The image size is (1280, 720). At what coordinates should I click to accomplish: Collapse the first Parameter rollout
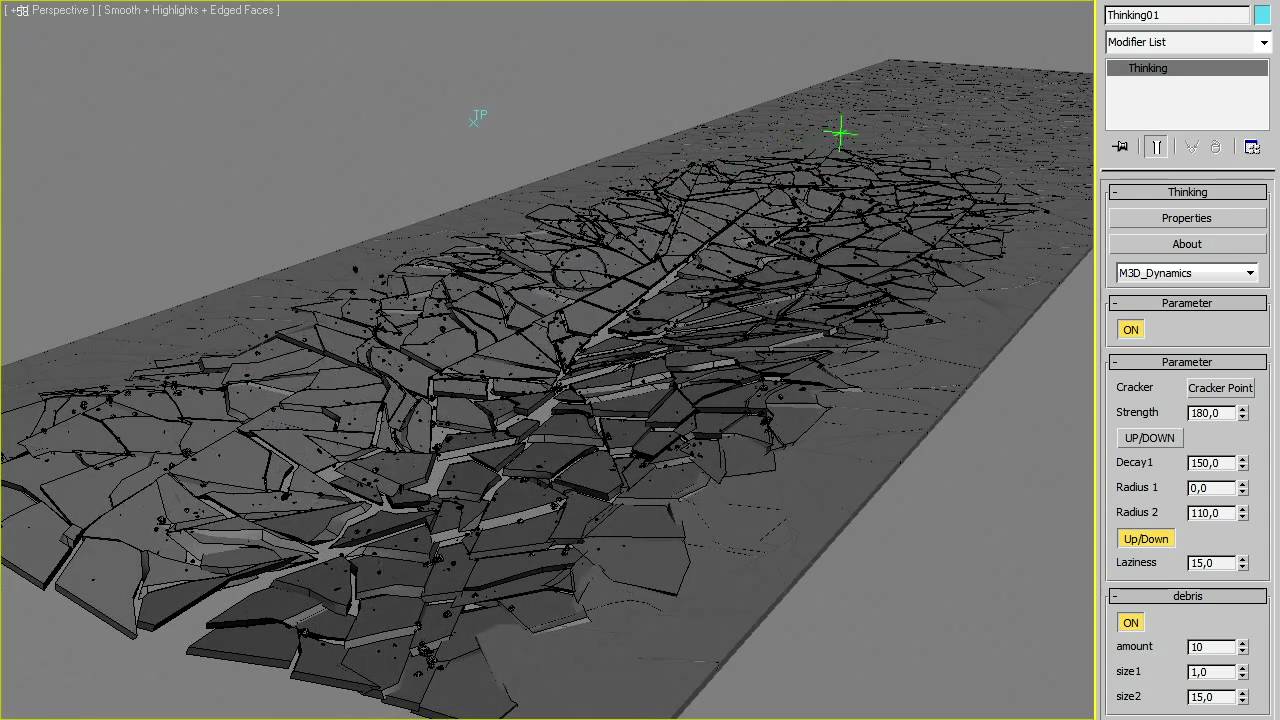tap(1187, 303)
